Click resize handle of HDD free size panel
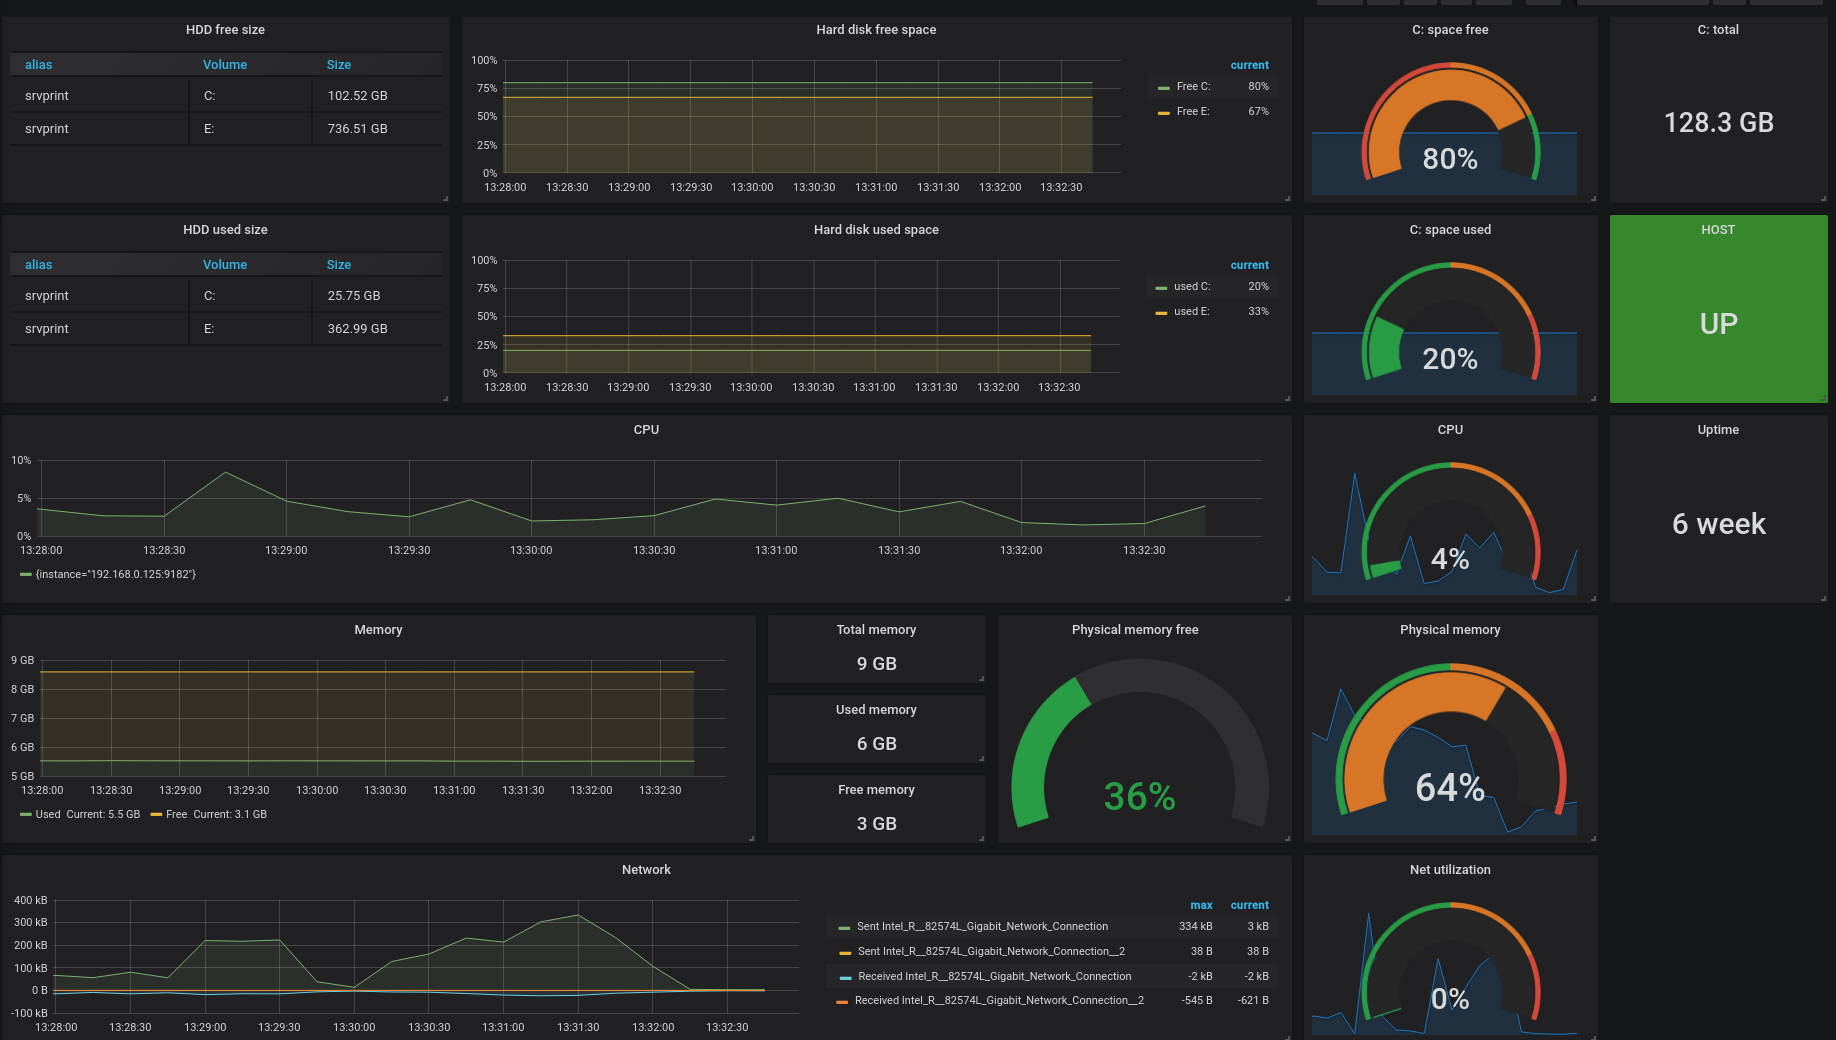Screen dimensions: 1836x1040 pyautogui.click(x=445, y=198)
